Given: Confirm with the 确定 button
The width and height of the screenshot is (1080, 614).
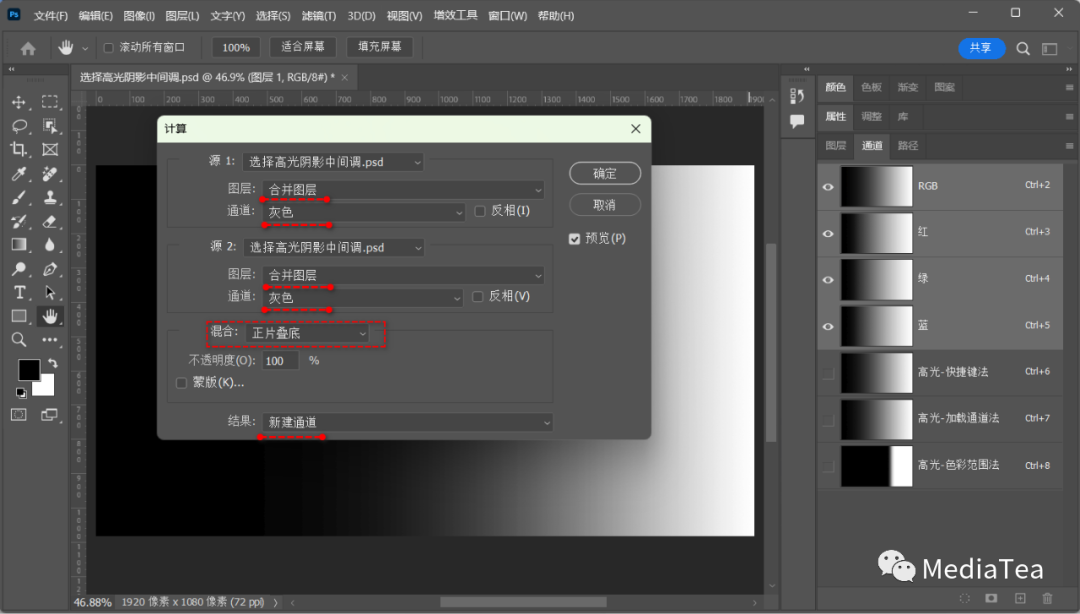Looking at the screenshot, I should (x=605, y=174).
